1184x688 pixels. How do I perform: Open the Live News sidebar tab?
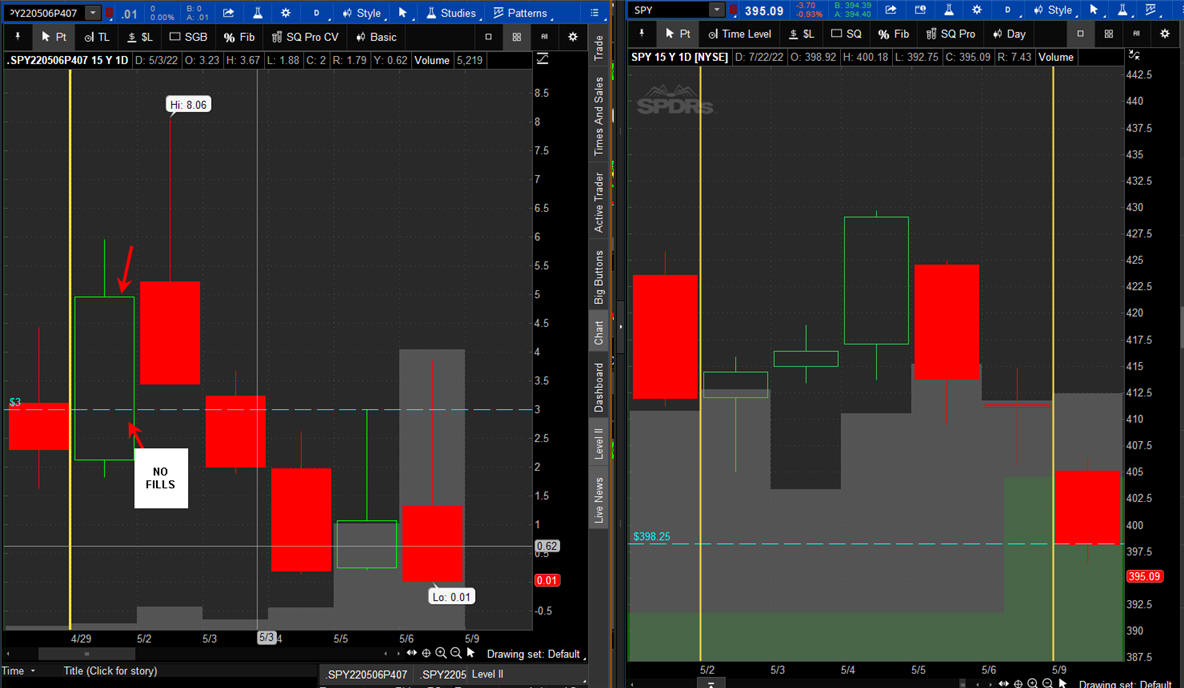599,500
